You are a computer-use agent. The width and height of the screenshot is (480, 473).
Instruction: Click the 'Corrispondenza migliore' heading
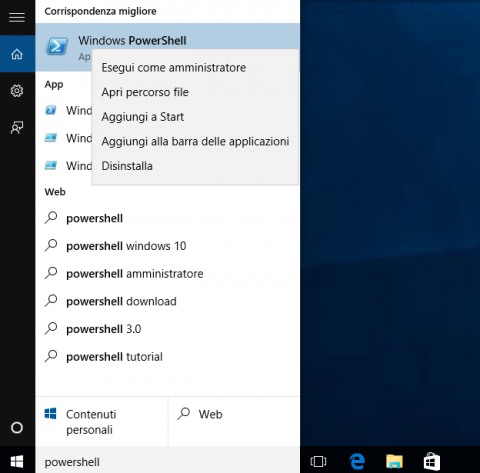[100, 11]
